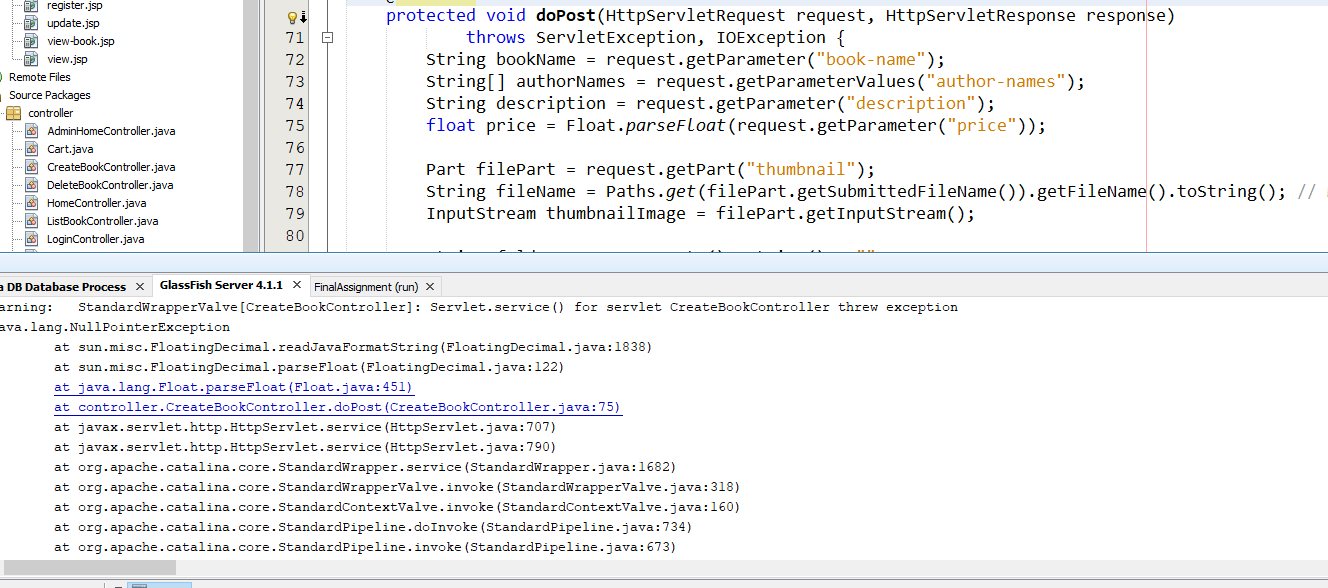Follow the CreateBookController.java:75 stack trace link
1328x588 pixels.
(x=338, y=407)
